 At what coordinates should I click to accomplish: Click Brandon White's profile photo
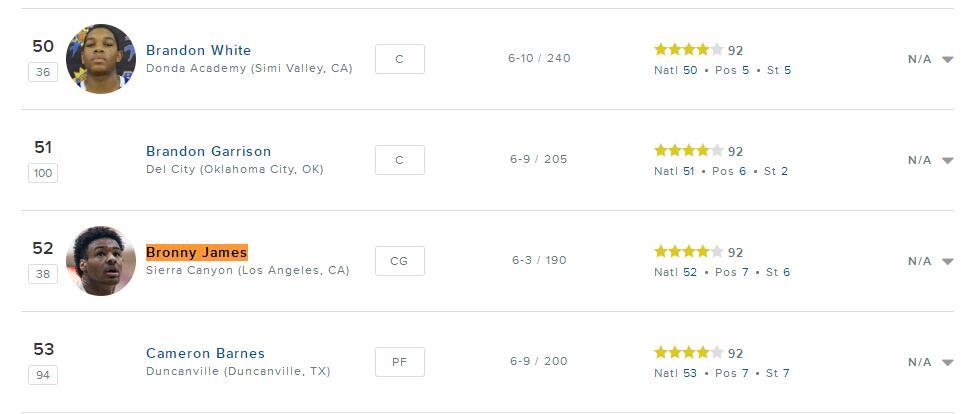101,59
